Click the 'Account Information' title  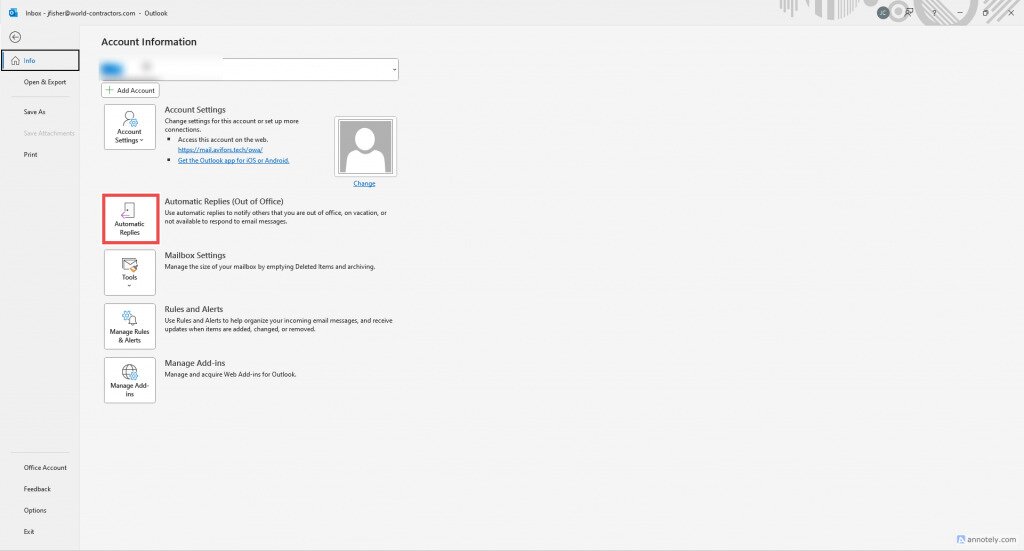click(x=149, y=42)
